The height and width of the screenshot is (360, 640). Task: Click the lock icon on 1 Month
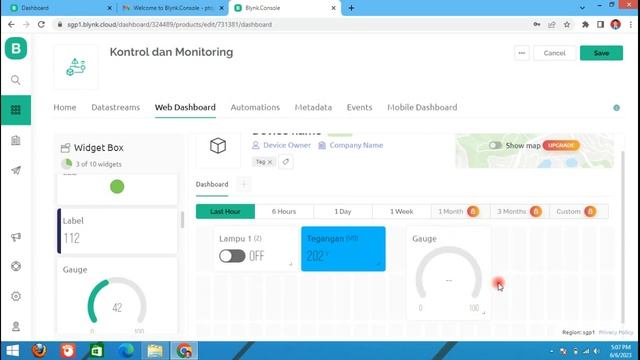(x=473, y=211)
